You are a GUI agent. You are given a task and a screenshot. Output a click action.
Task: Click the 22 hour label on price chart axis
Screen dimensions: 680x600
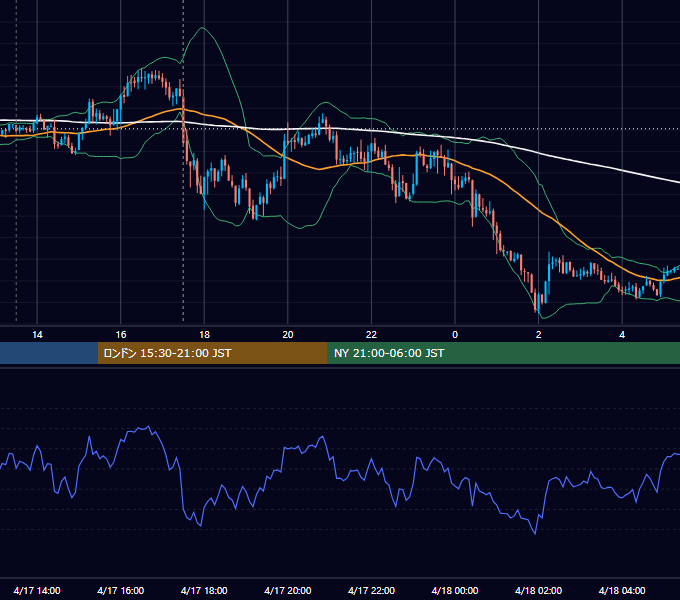371,335
